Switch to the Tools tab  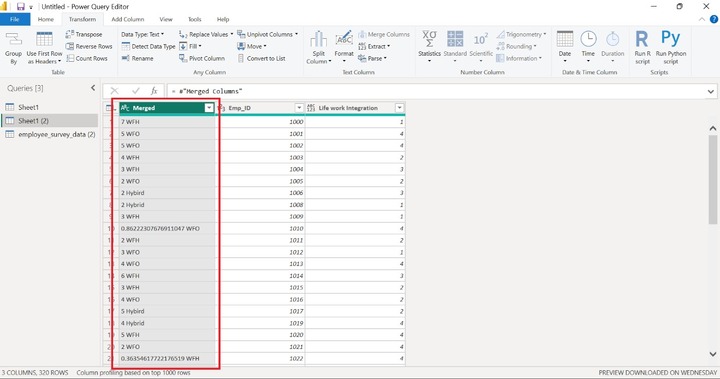[x=194, y=19]
